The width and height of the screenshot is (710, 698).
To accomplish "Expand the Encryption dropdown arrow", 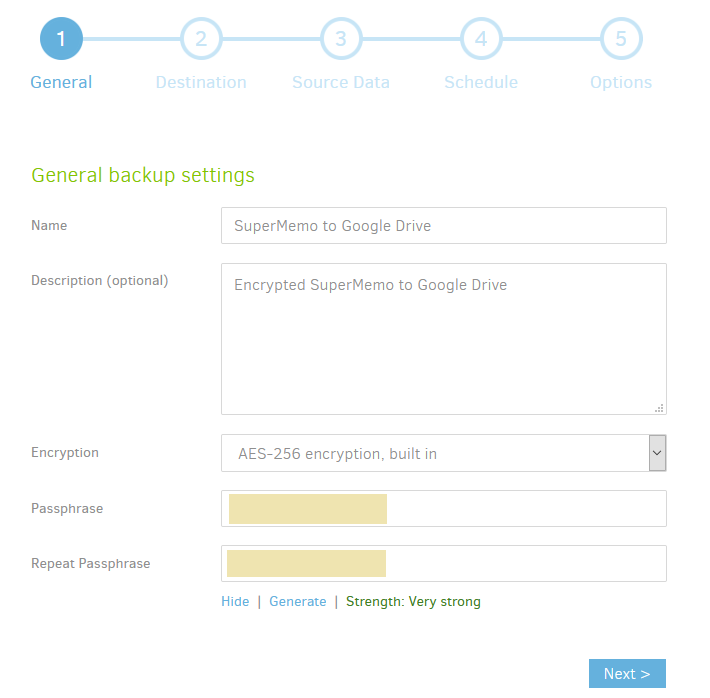I will [657, 453].
